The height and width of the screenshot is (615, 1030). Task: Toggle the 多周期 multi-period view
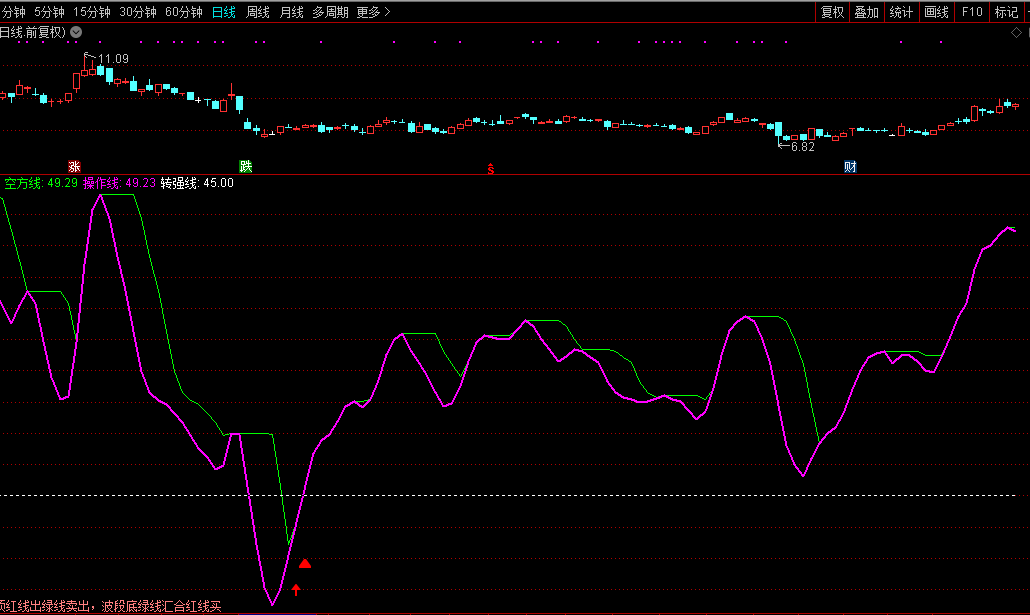tap(330, 12)
